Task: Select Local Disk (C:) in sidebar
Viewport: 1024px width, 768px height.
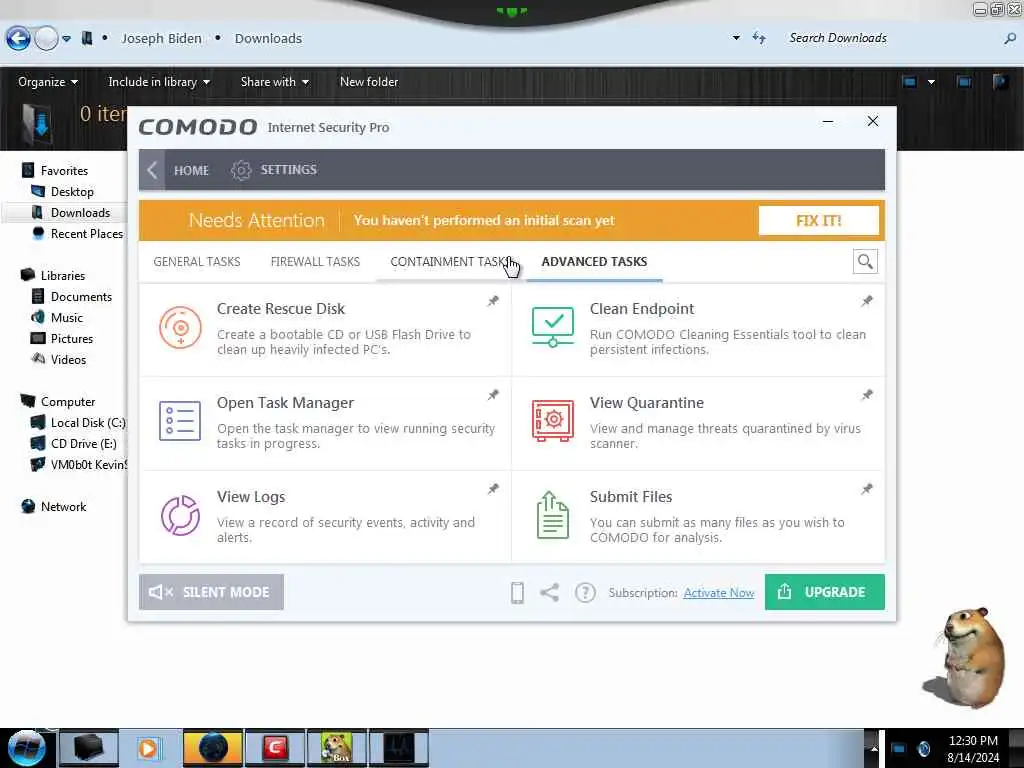Action: [x=88, y=423]
